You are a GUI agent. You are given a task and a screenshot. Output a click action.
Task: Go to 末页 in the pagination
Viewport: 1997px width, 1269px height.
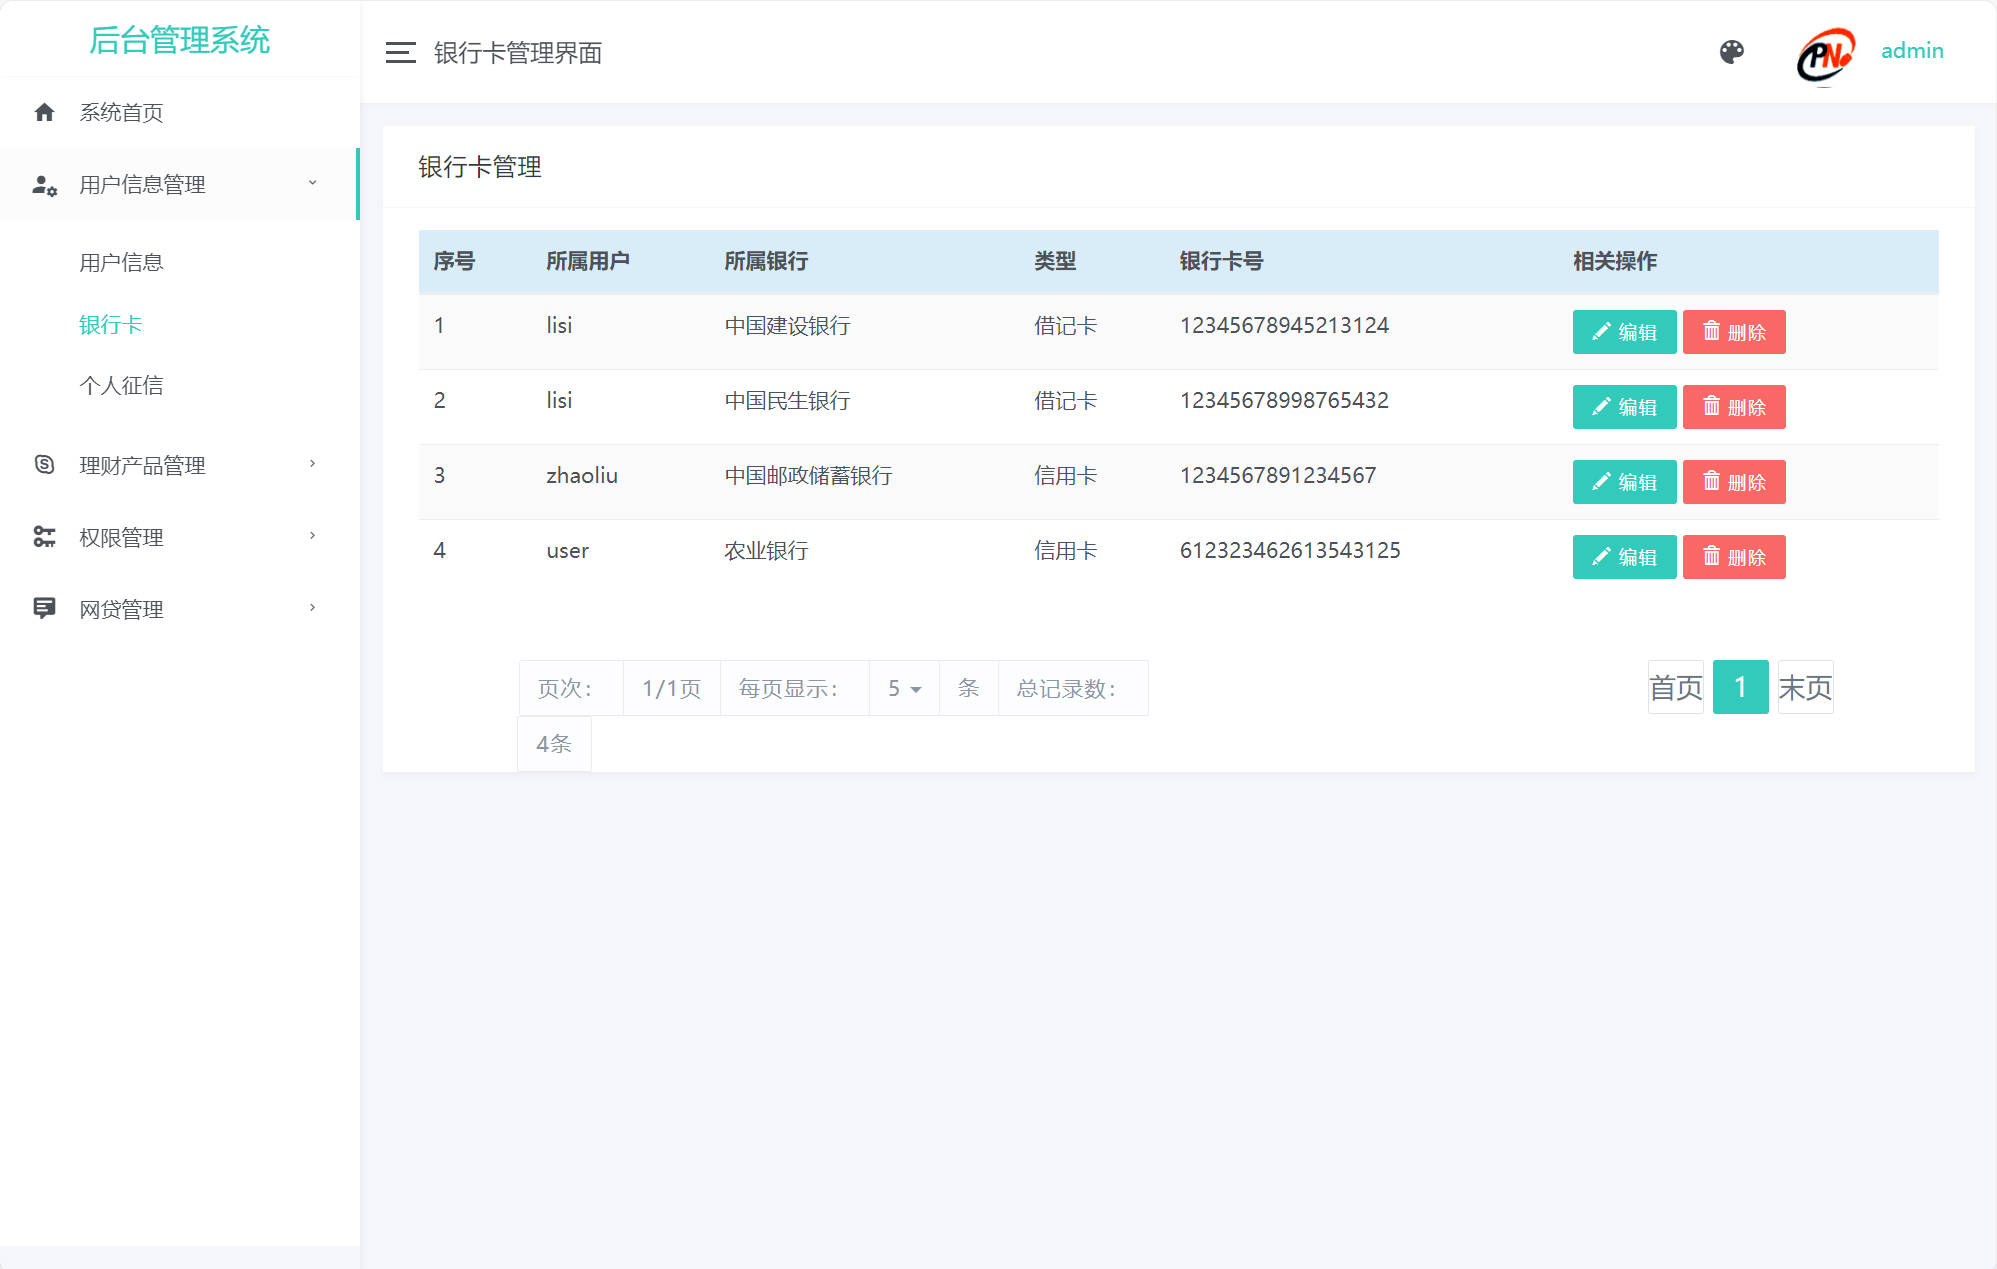coord(1804,687)
